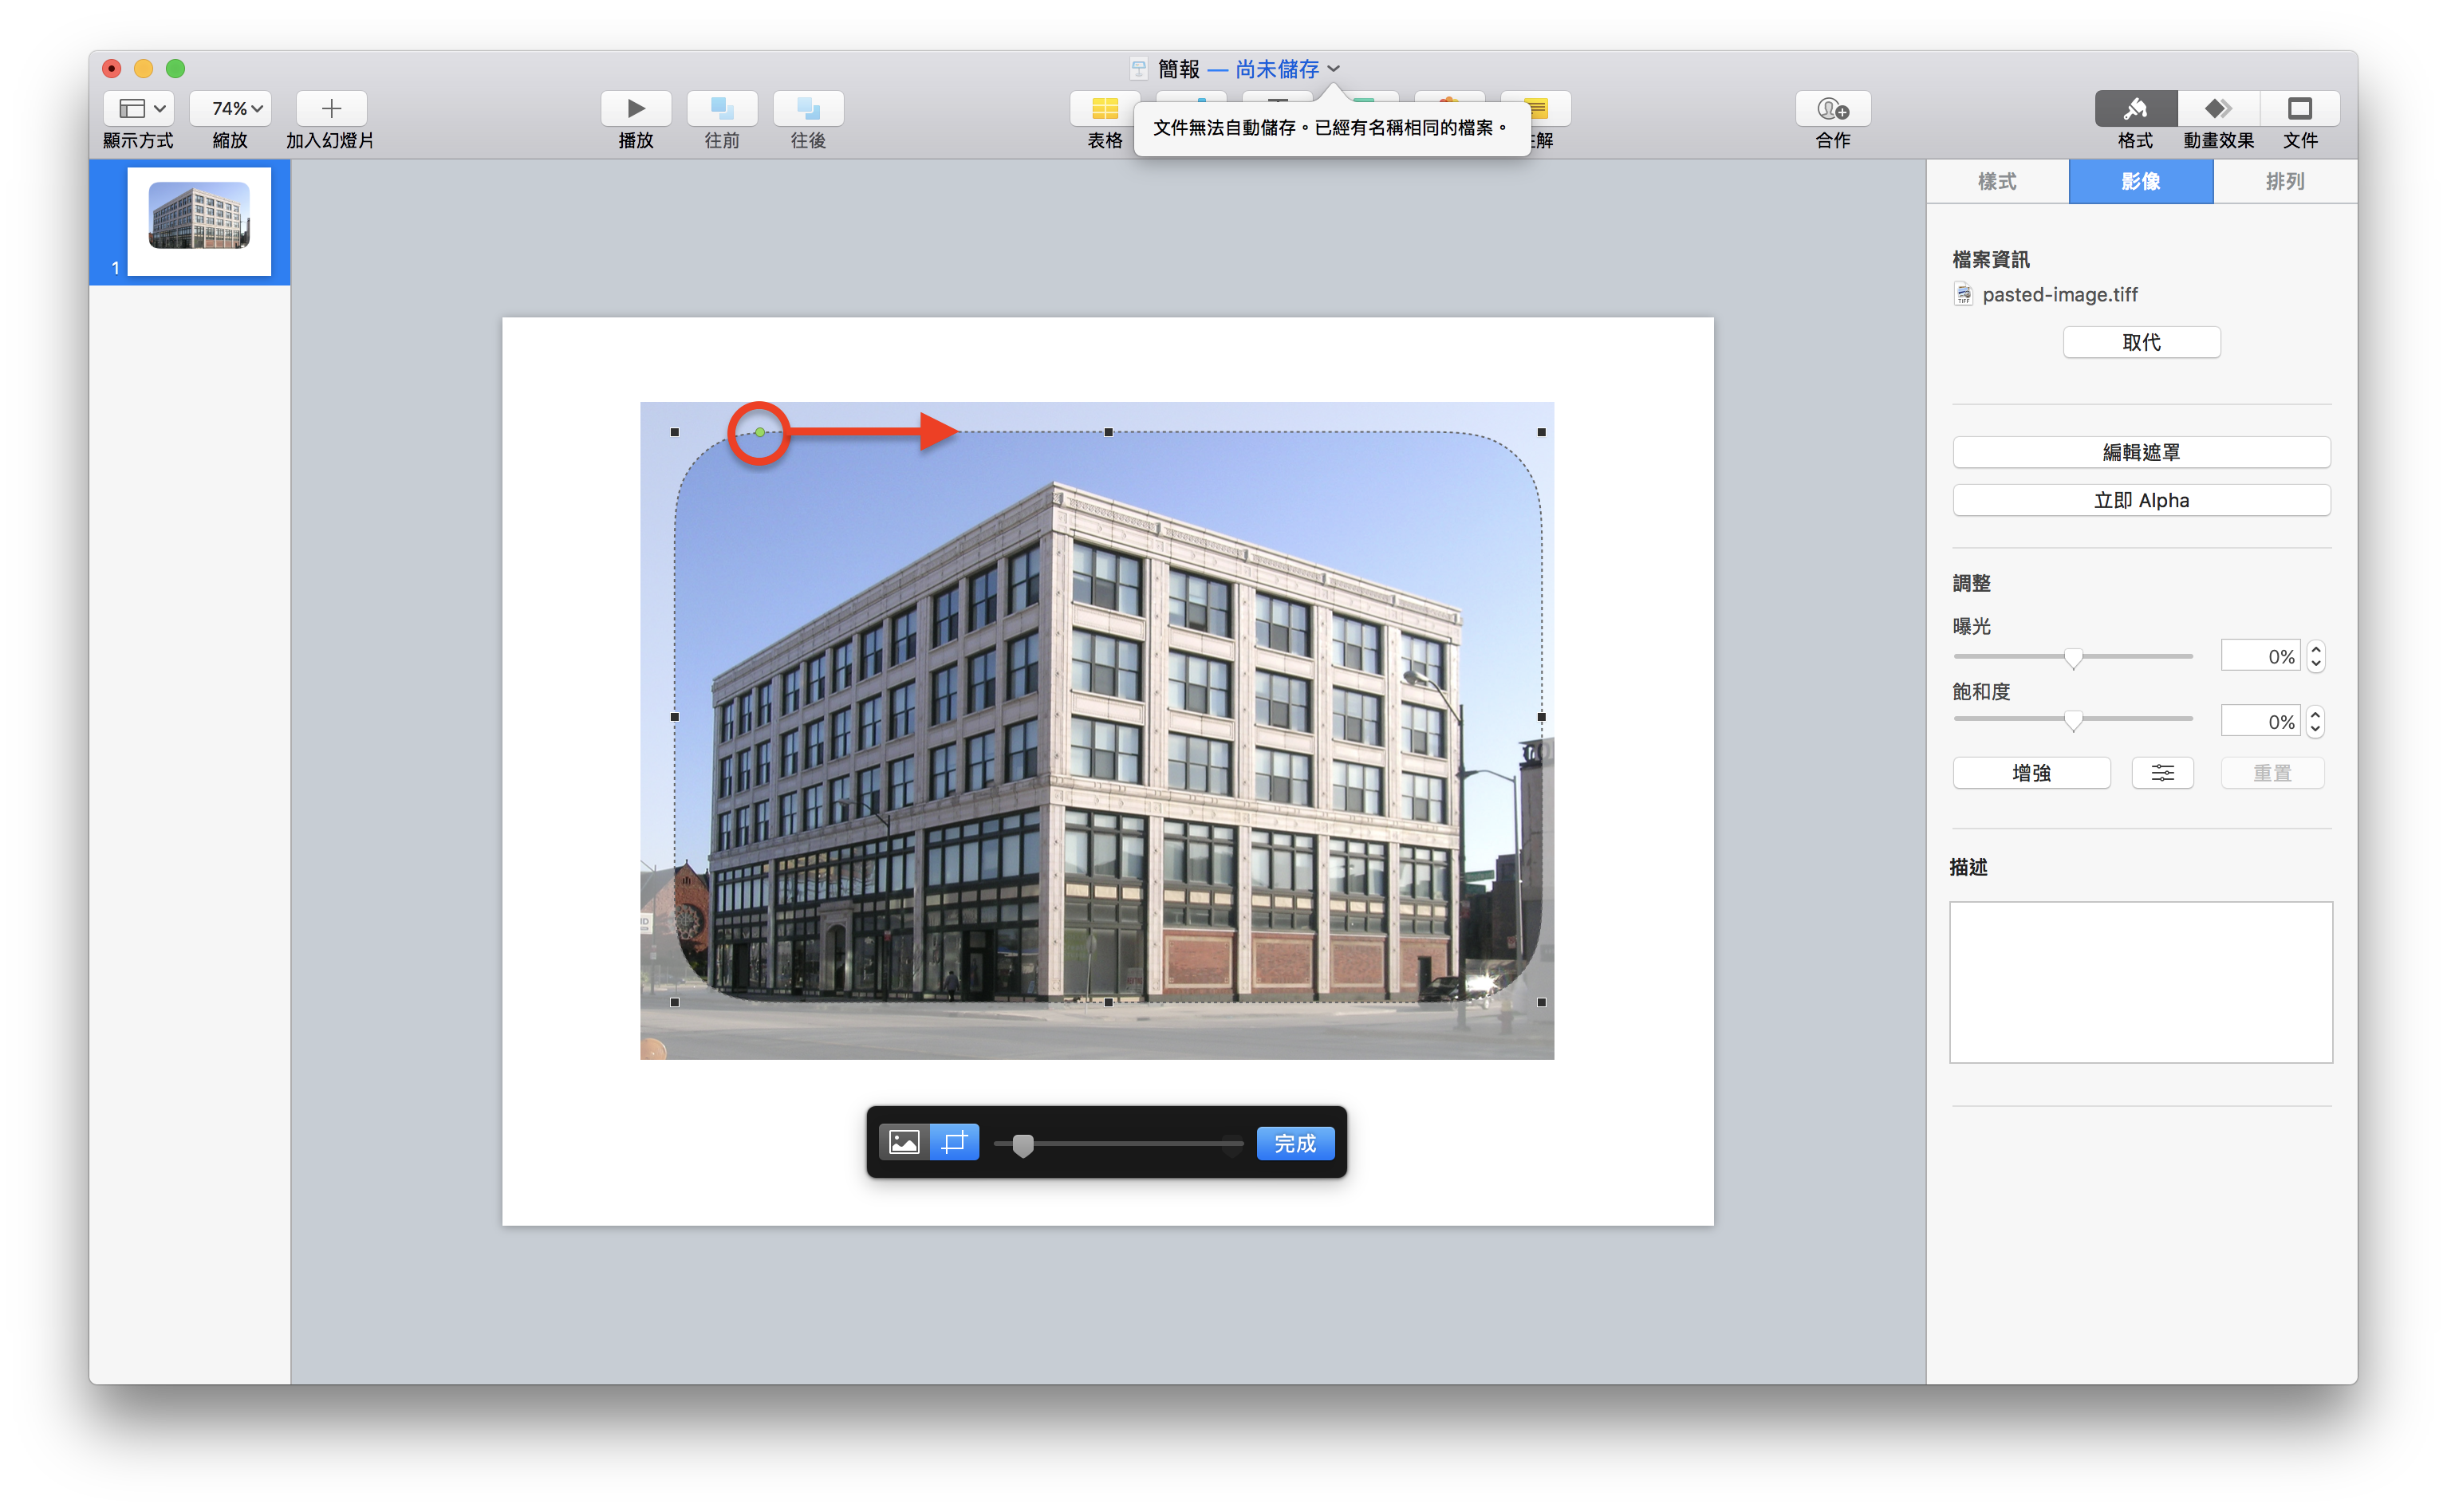
Task: Open the Collaborate icon
Action: 1832,108
